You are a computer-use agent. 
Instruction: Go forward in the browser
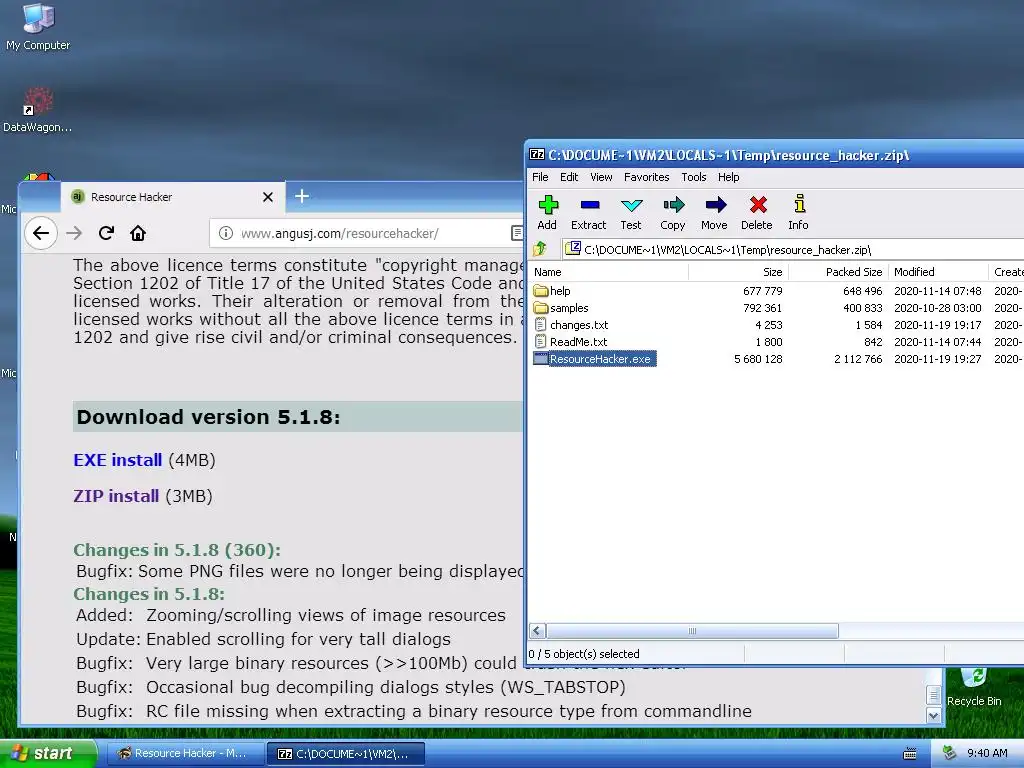click(74, 233)
